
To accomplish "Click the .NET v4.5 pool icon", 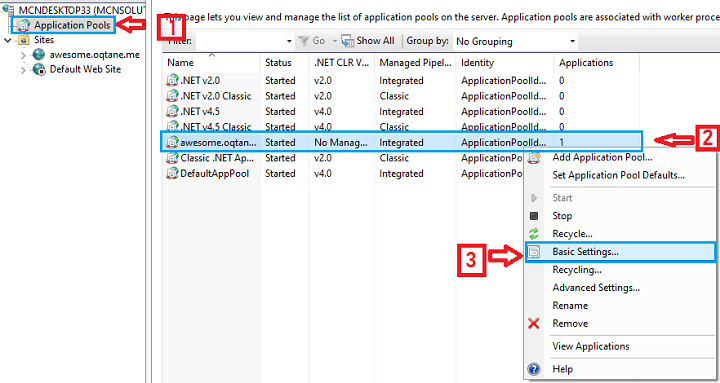I will point(172,112).
